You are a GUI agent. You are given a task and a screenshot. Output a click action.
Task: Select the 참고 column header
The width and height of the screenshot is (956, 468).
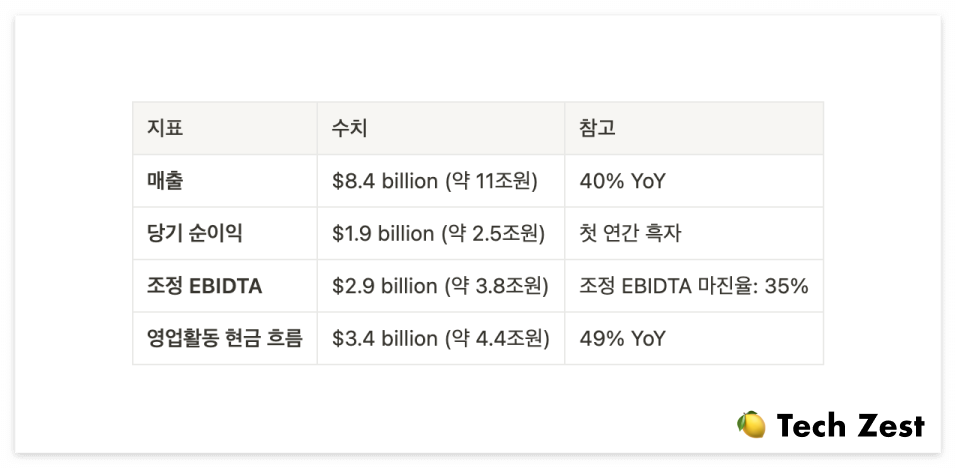pyautogui.click(x=597, y=128)
